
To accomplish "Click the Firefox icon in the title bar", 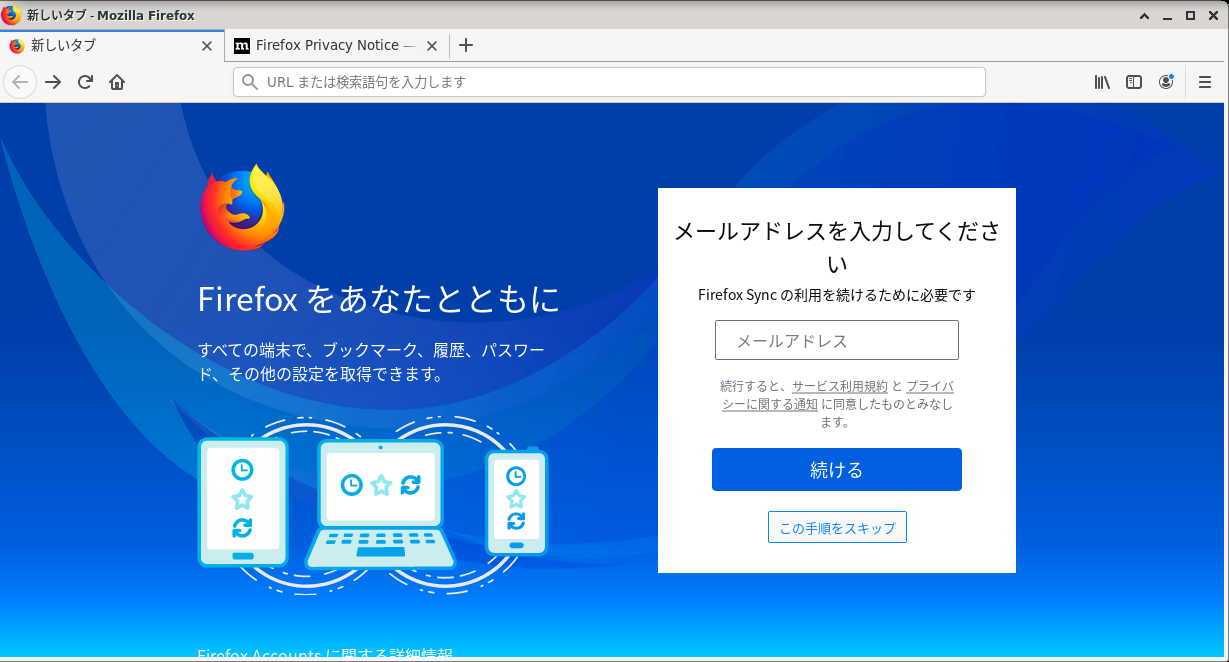I will [12, 15].
